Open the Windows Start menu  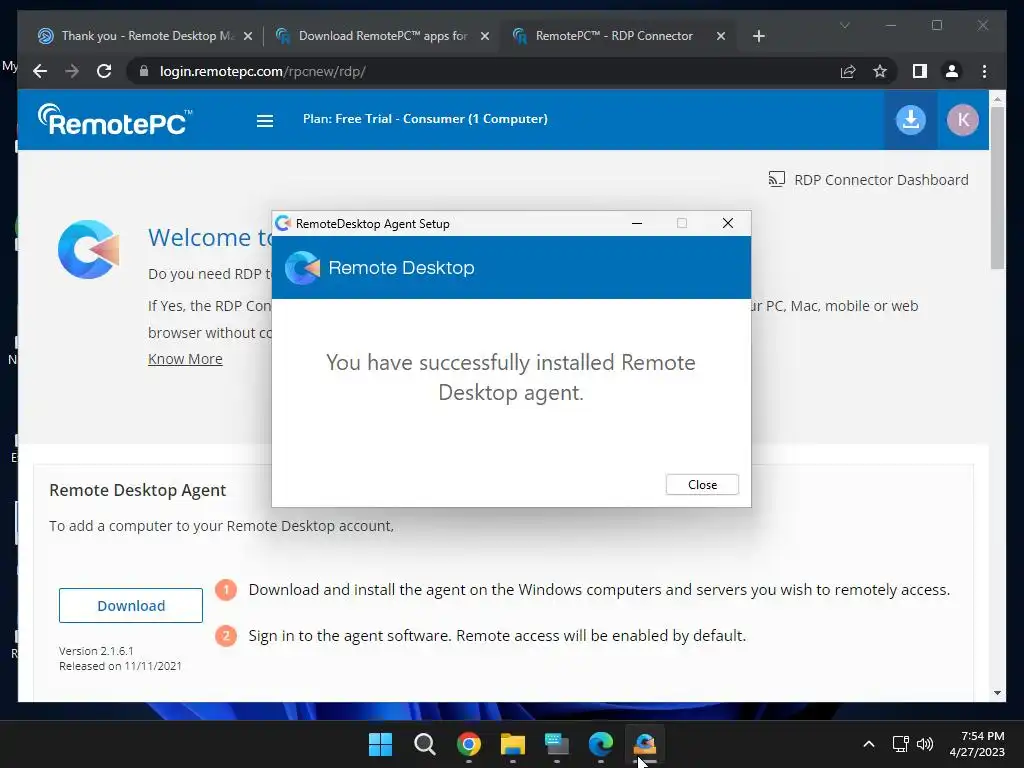click(380, 743)
